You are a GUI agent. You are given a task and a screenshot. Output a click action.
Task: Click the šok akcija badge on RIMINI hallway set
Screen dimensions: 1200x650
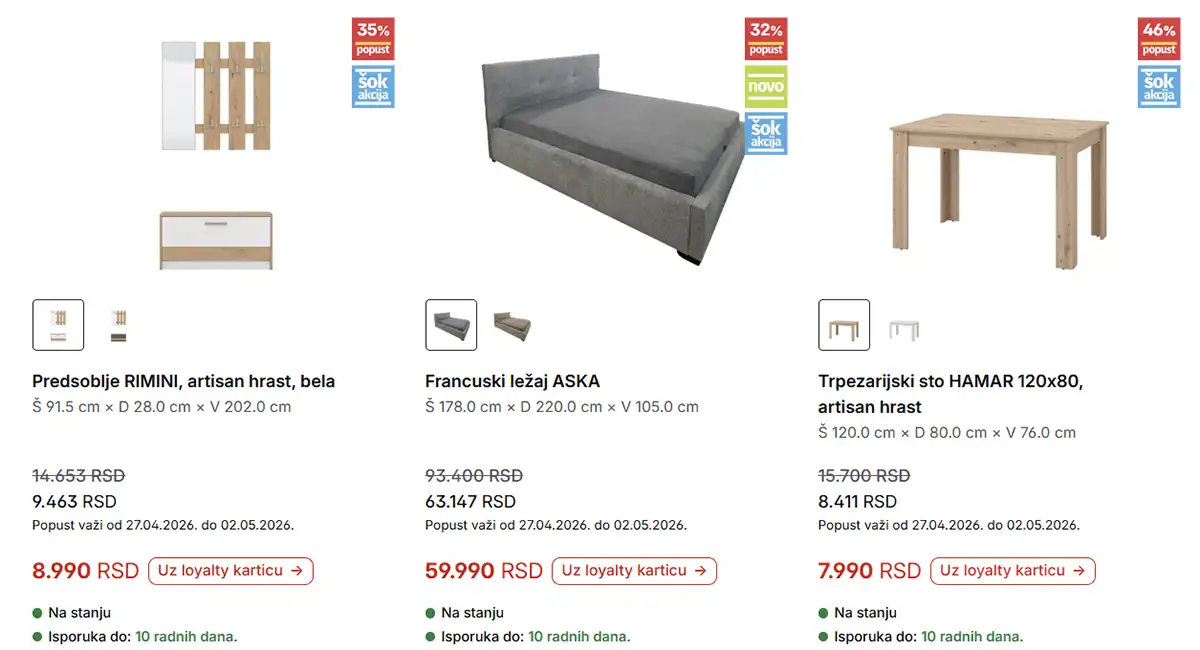click(x=373, y=87)
